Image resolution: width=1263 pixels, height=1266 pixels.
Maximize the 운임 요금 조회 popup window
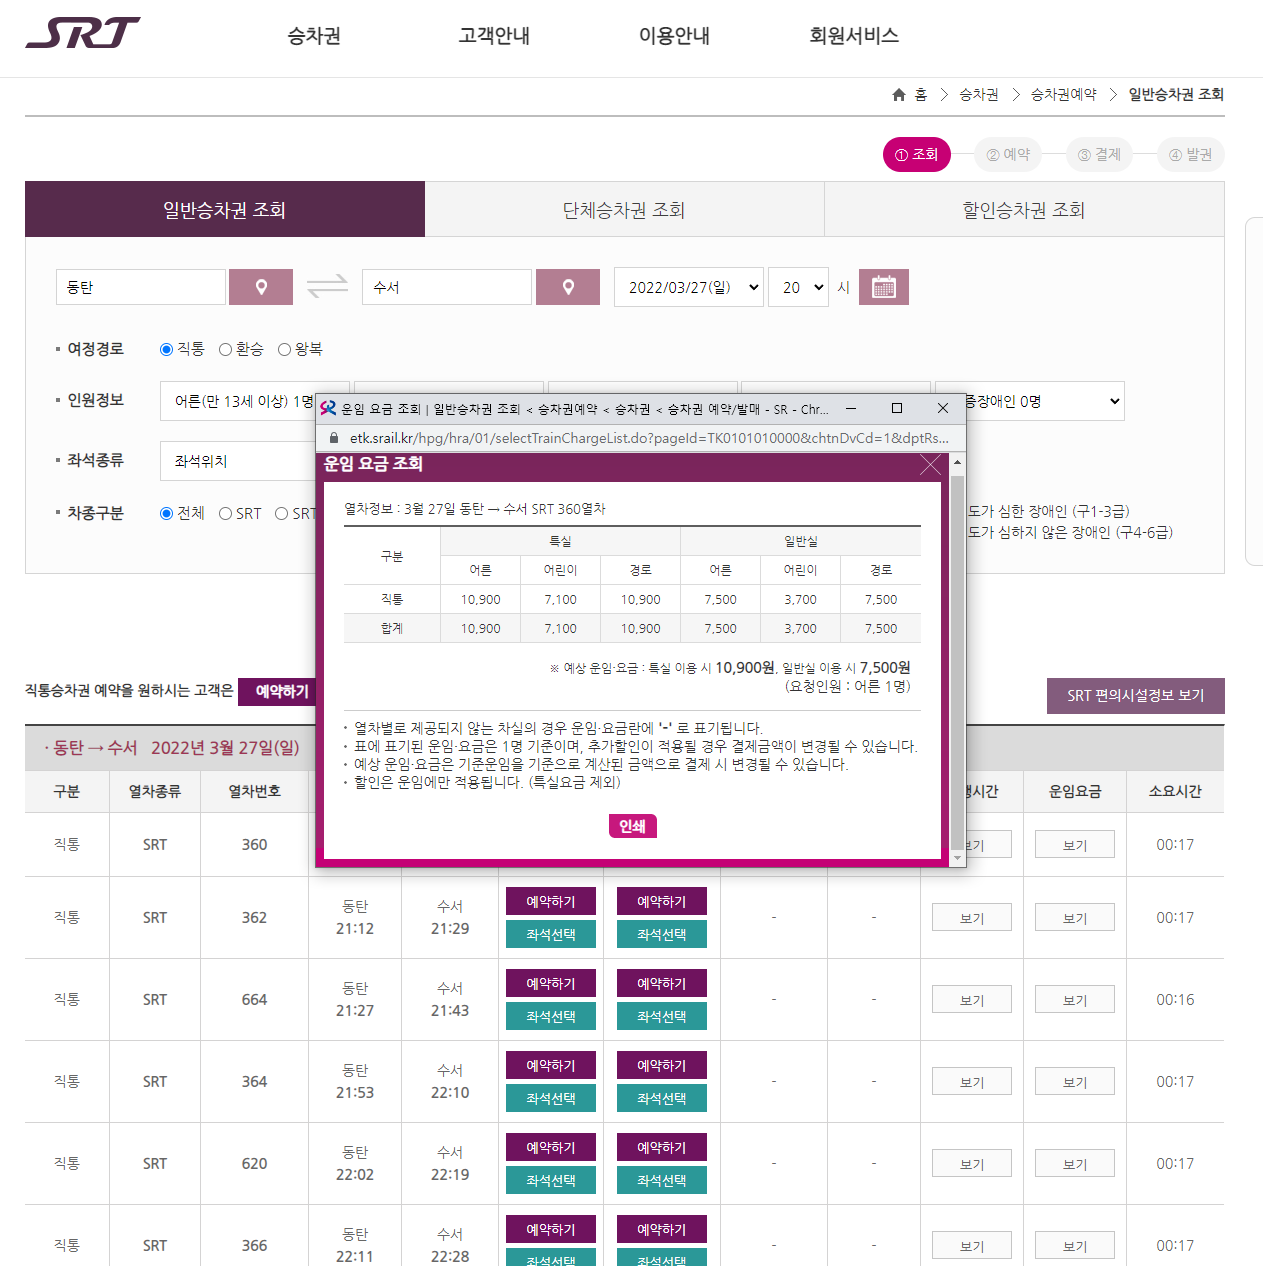(x=897, y=408)
